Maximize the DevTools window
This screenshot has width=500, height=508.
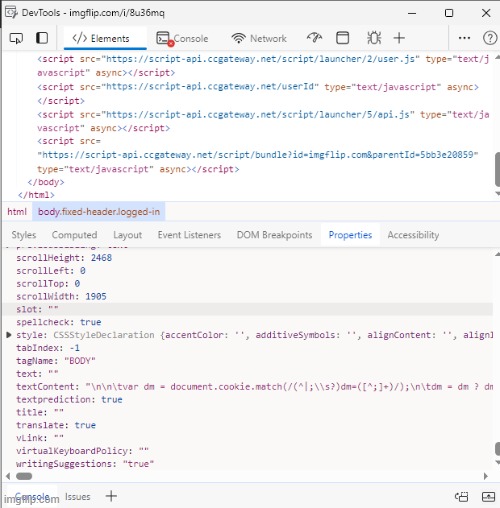click(449, 13)
